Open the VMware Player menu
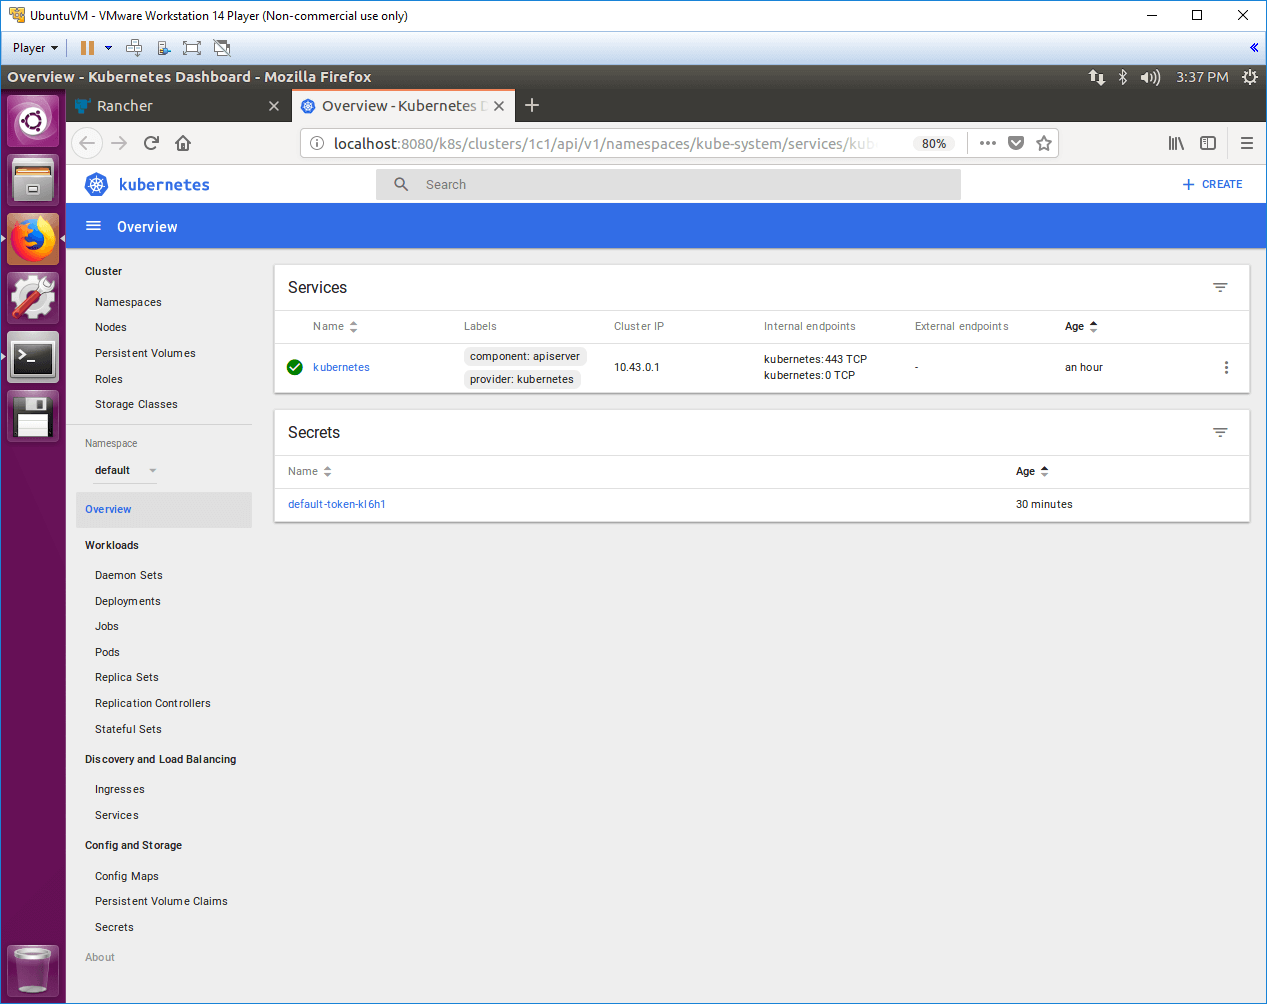Image resolution: width=1267 pixels, height=1004 pixels. click(35, 48)
